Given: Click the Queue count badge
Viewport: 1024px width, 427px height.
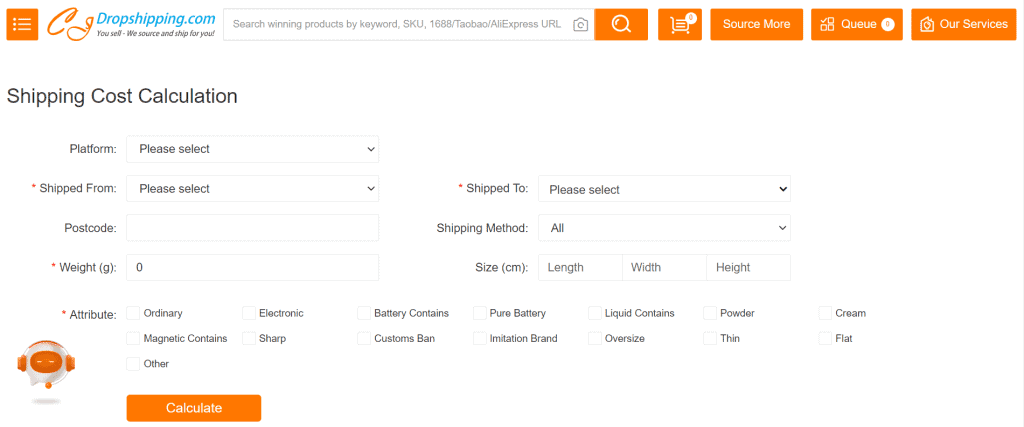Looking at the screenshot, I should tap(888, 25).
